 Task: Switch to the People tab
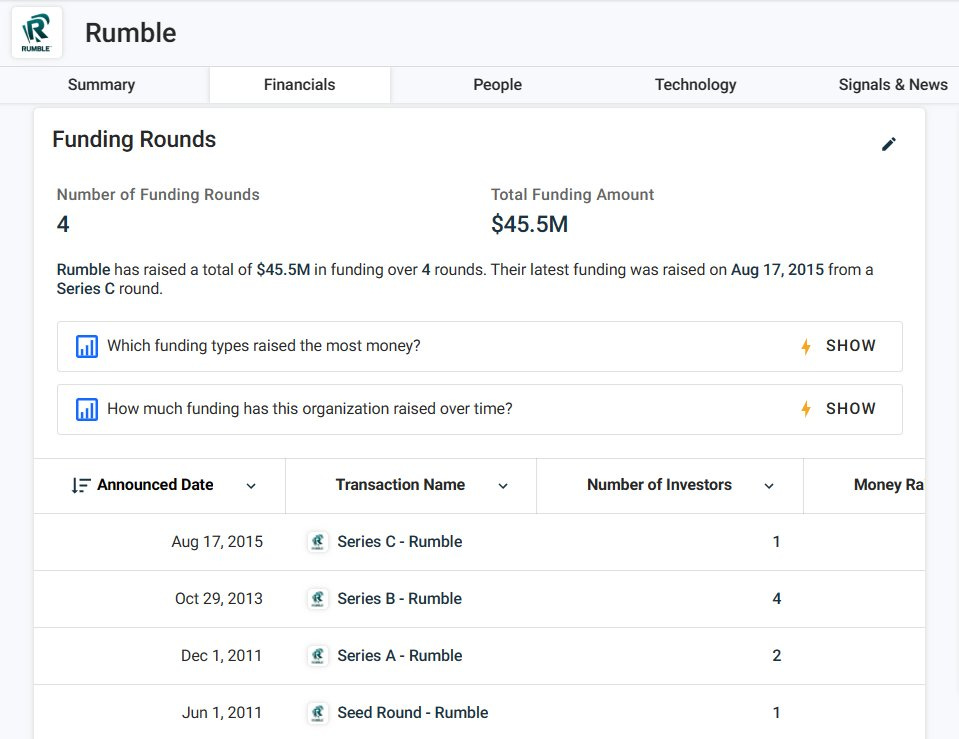(x=497, y=85)
